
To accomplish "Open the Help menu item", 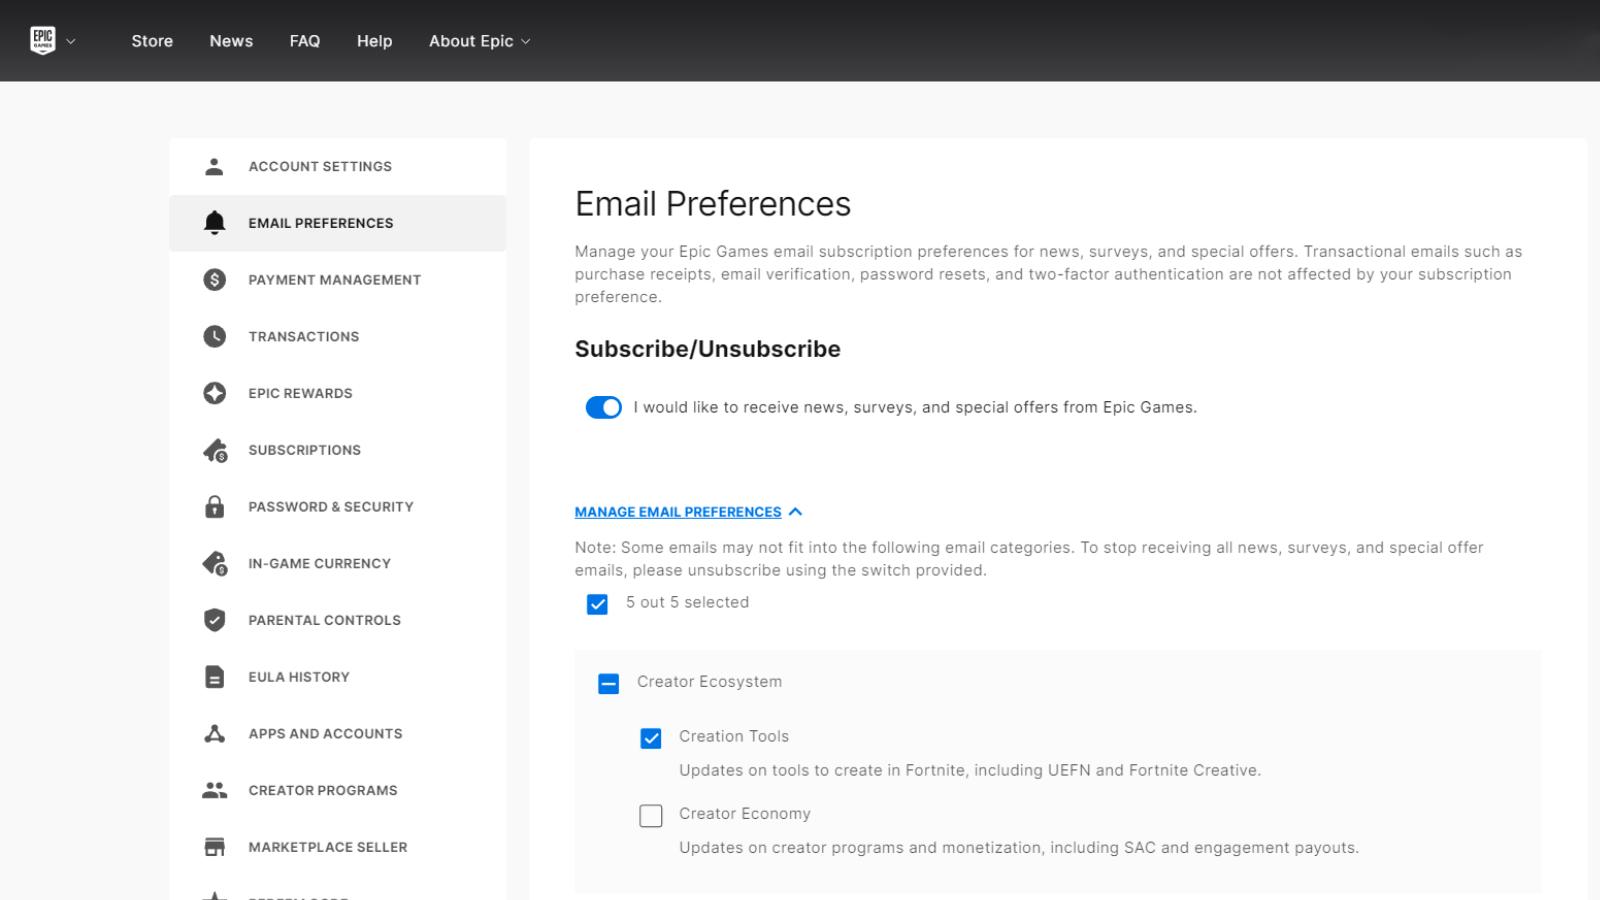I will click(x=374, y=41).
